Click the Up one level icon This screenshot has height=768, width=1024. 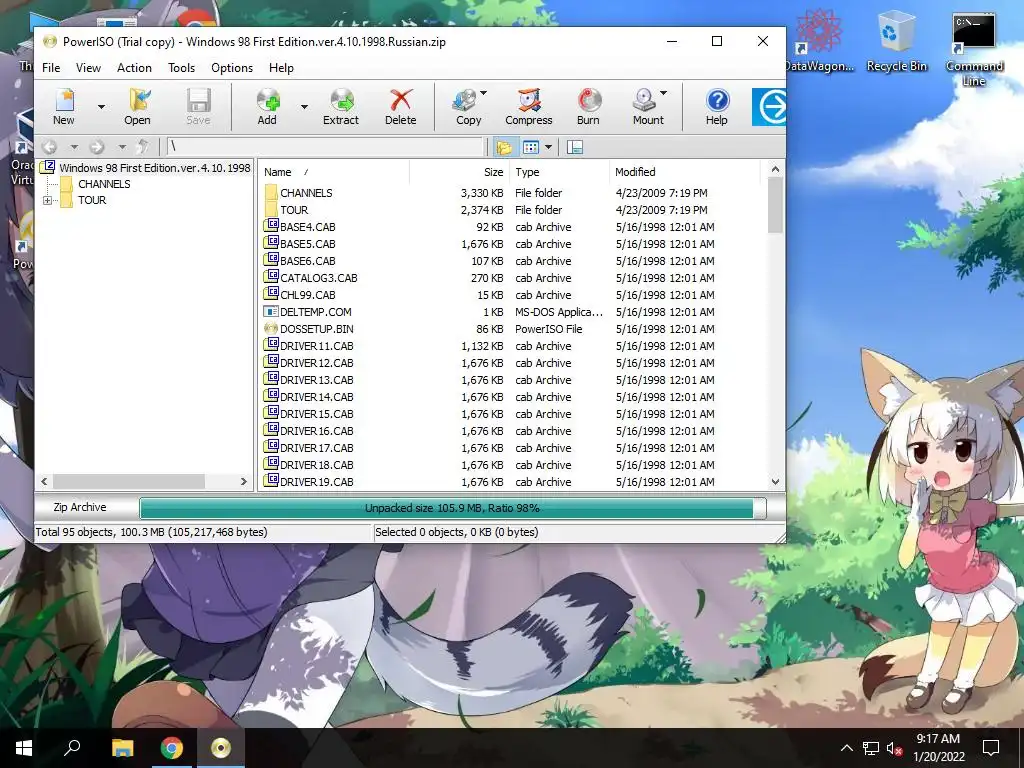pyautogui.click(x=143, y=147)
